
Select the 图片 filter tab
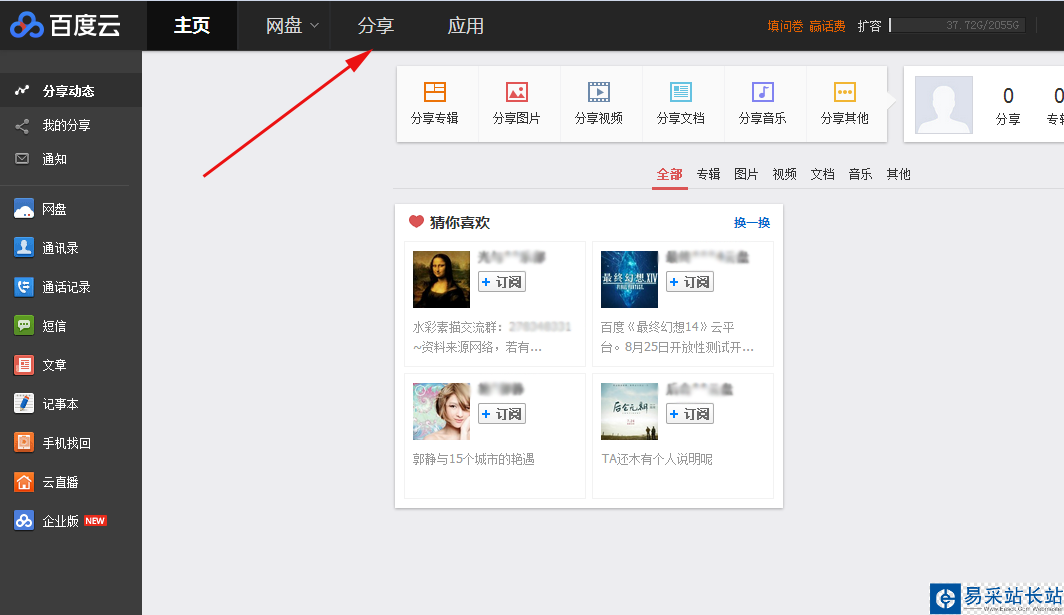coord(746,174)
